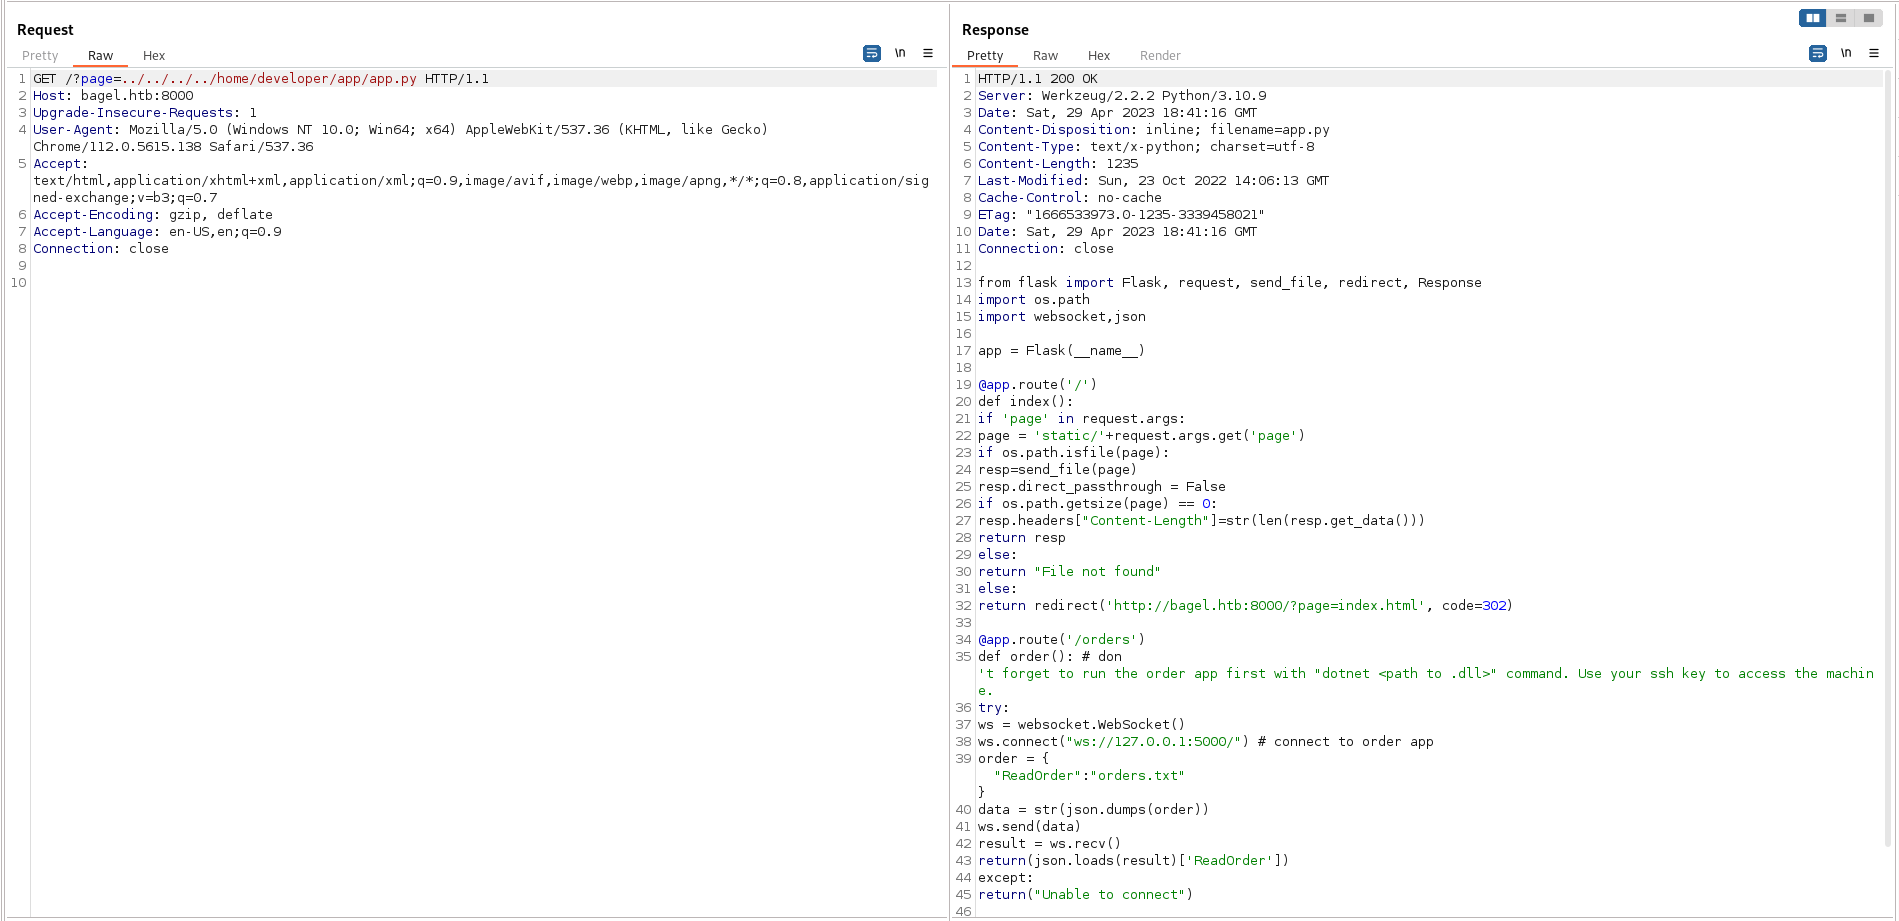Viewport: 1899px width, 921px height.
Task: Open the Render tab for the Response
Action: pos(1160,55)
